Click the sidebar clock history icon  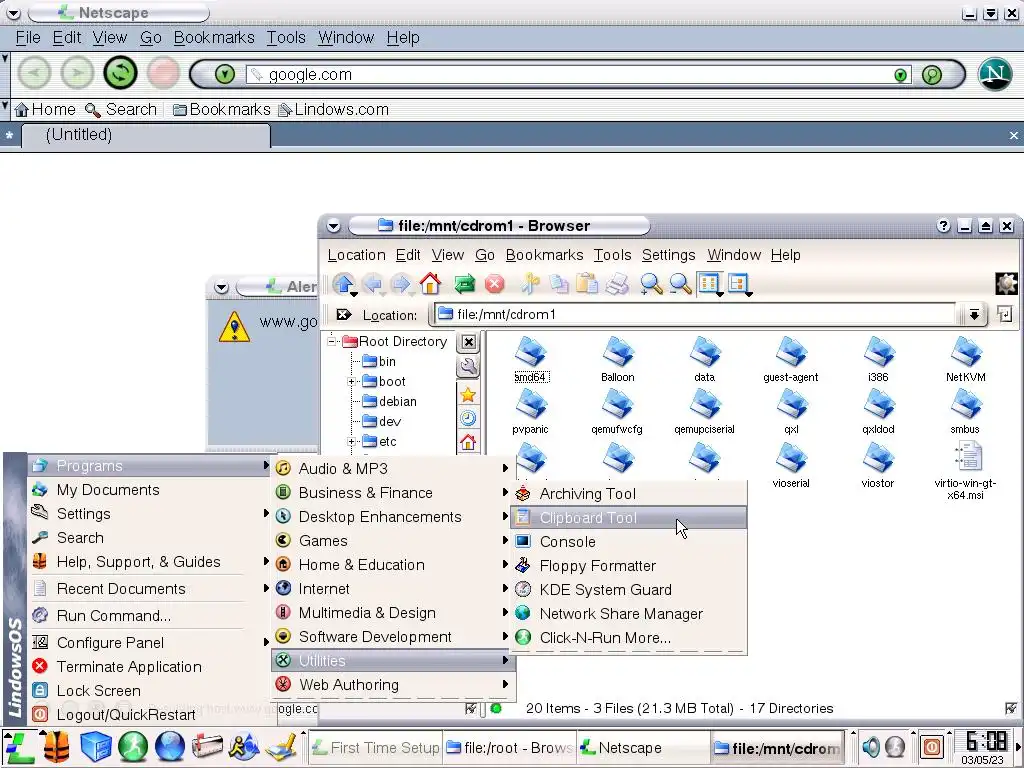468,418
